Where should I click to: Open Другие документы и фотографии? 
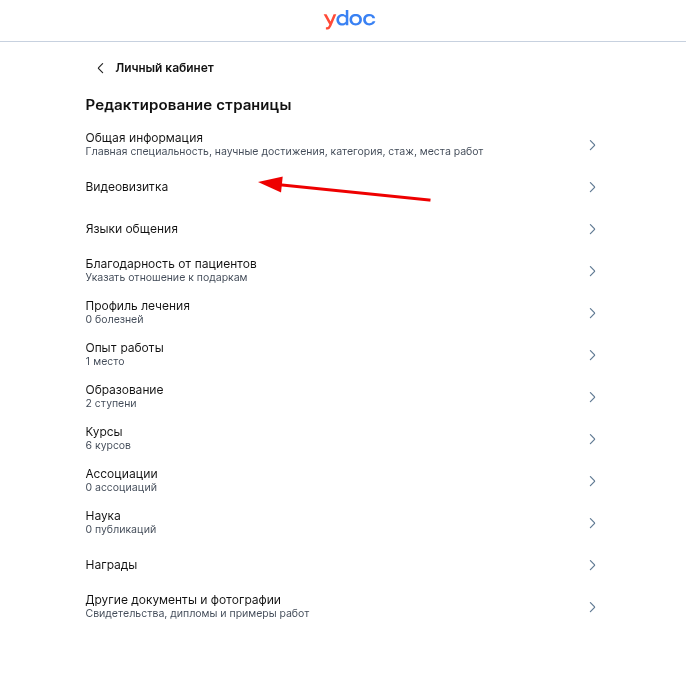point(342,607)
